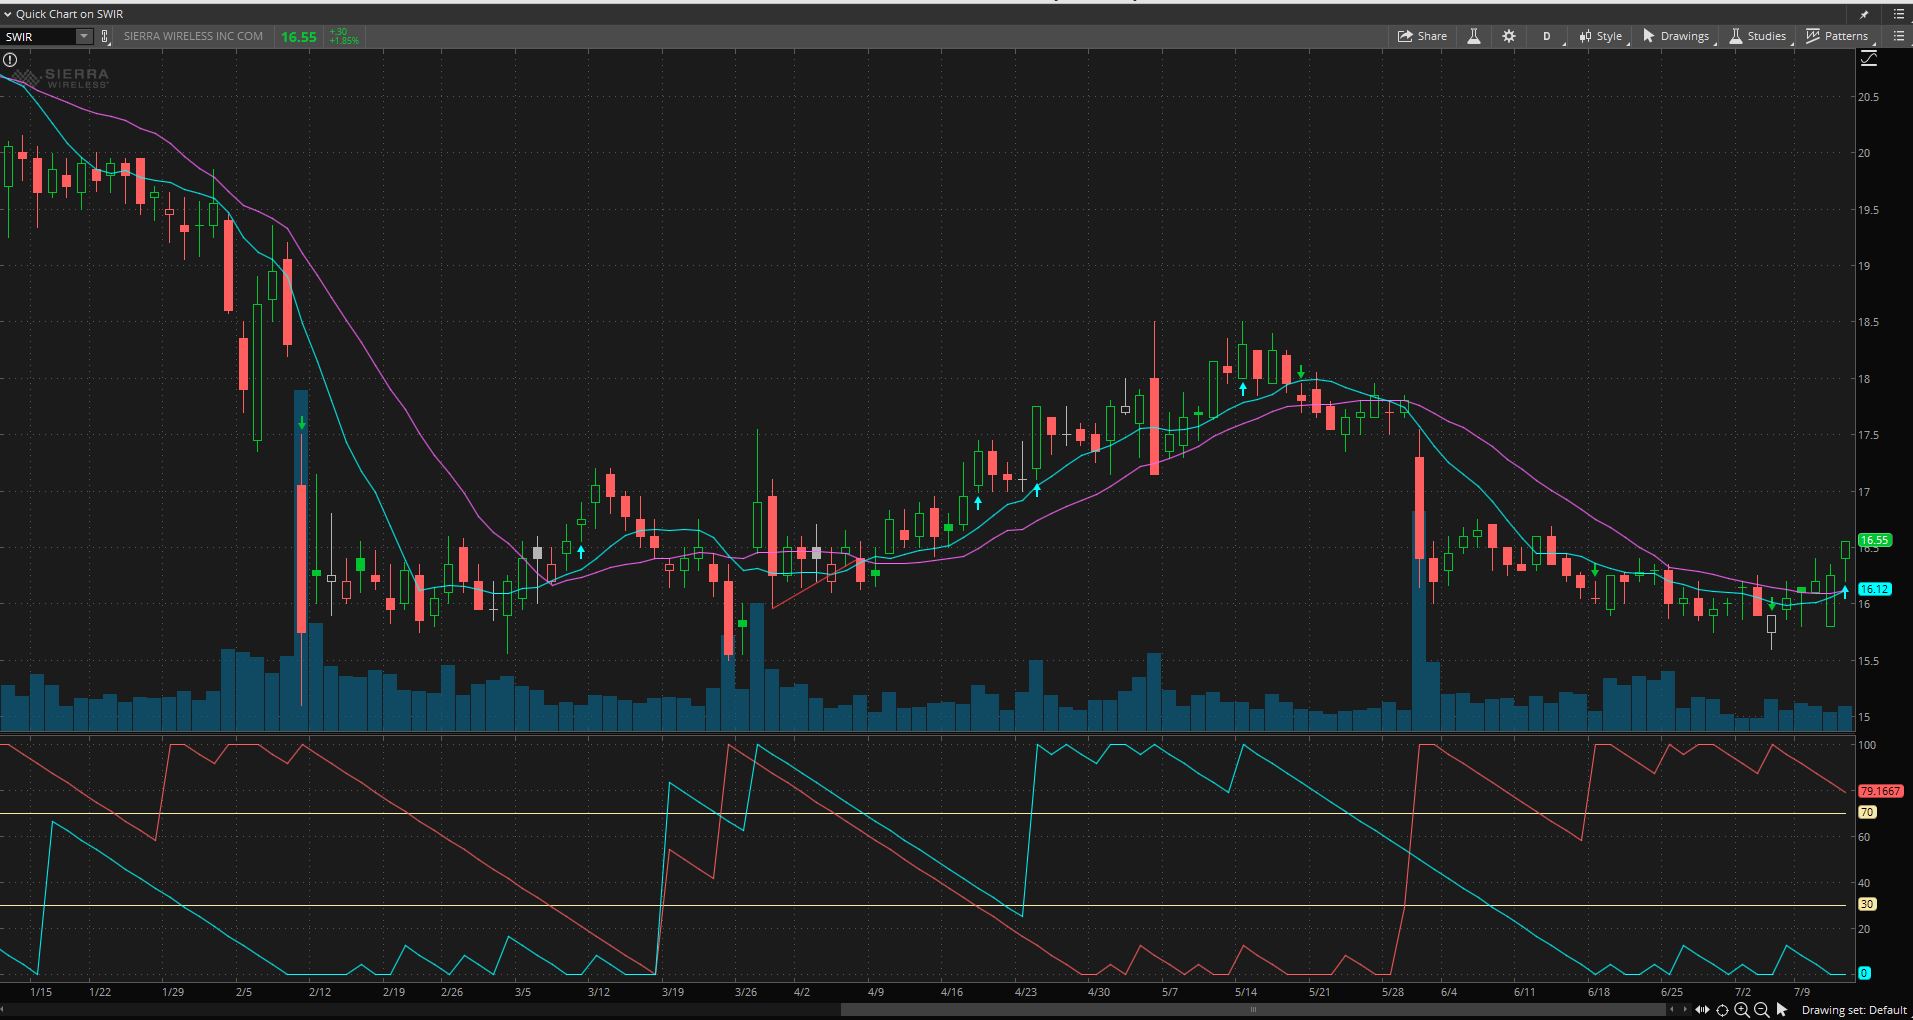Screen dimensions: 1913x1020
Task: Click the expand time axis icon
Action: point(1702,1010)
